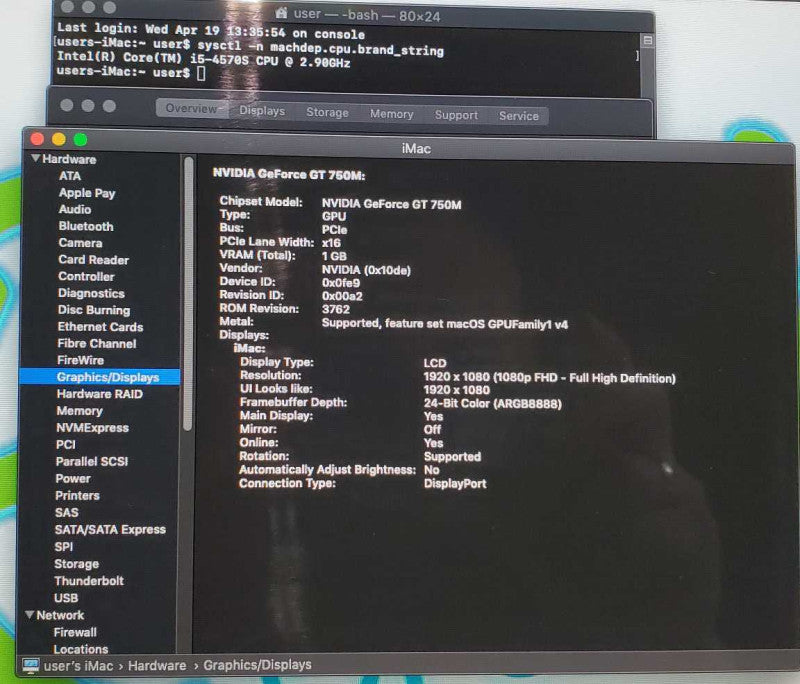Select Storage in the Hardware sidebar

coord(77,564)
